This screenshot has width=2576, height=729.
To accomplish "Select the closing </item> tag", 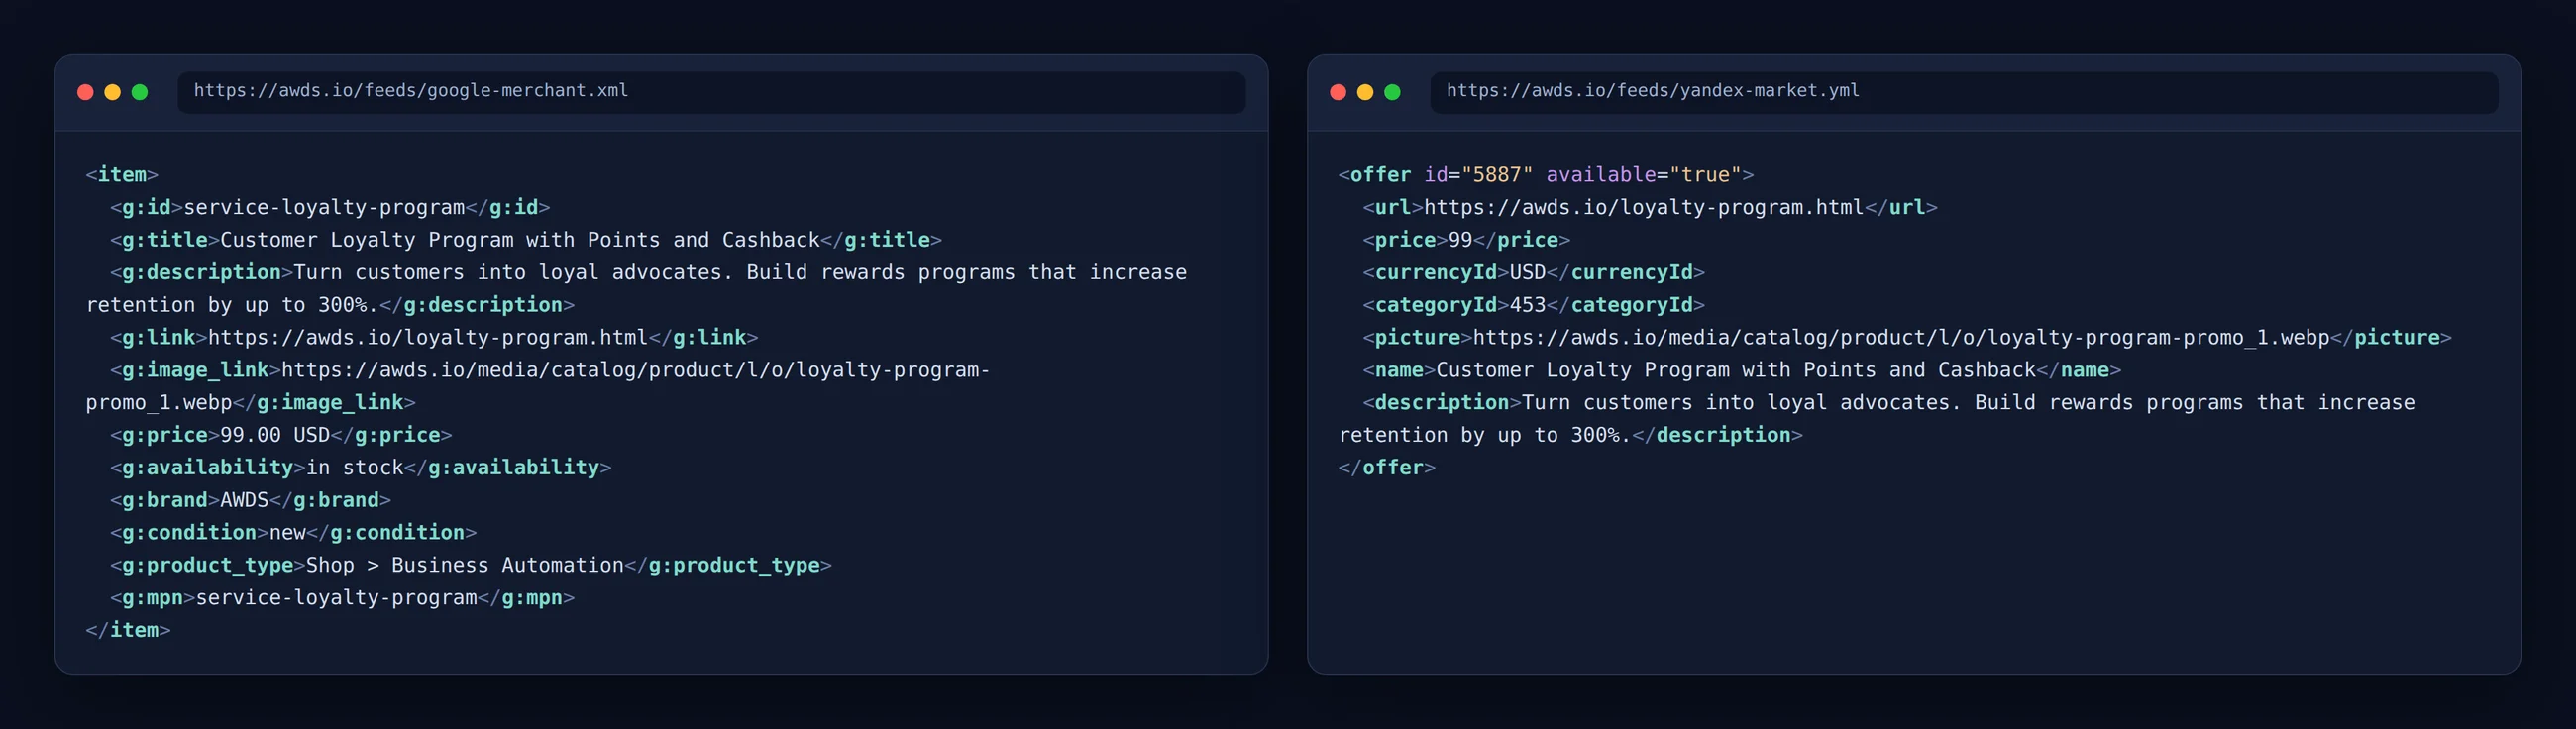I will coord(128,631).
